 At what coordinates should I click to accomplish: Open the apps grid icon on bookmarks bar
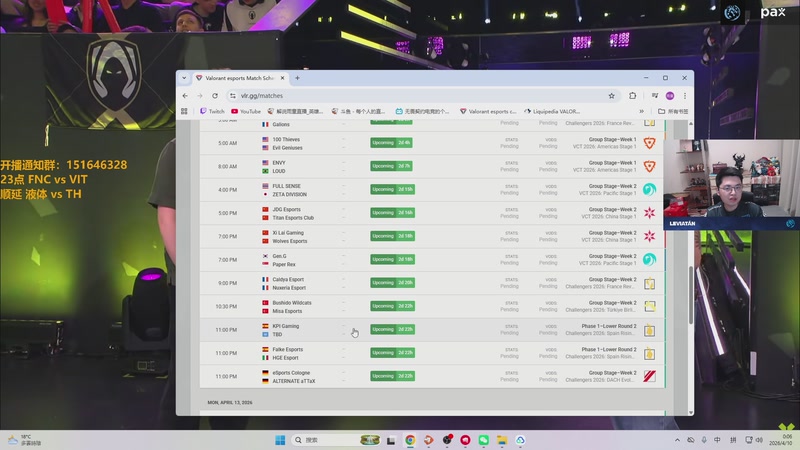pos(184,111)
